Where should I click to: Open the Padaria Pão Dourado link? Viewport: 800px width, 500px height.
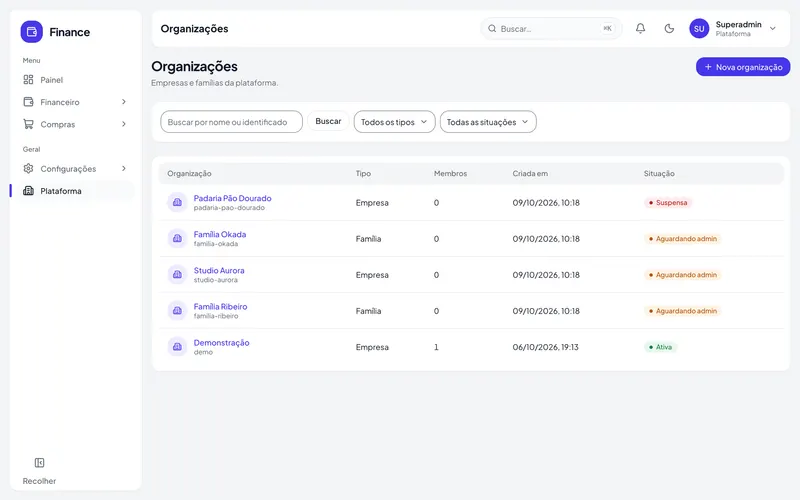pyautogui.click(x=233, y=198)
